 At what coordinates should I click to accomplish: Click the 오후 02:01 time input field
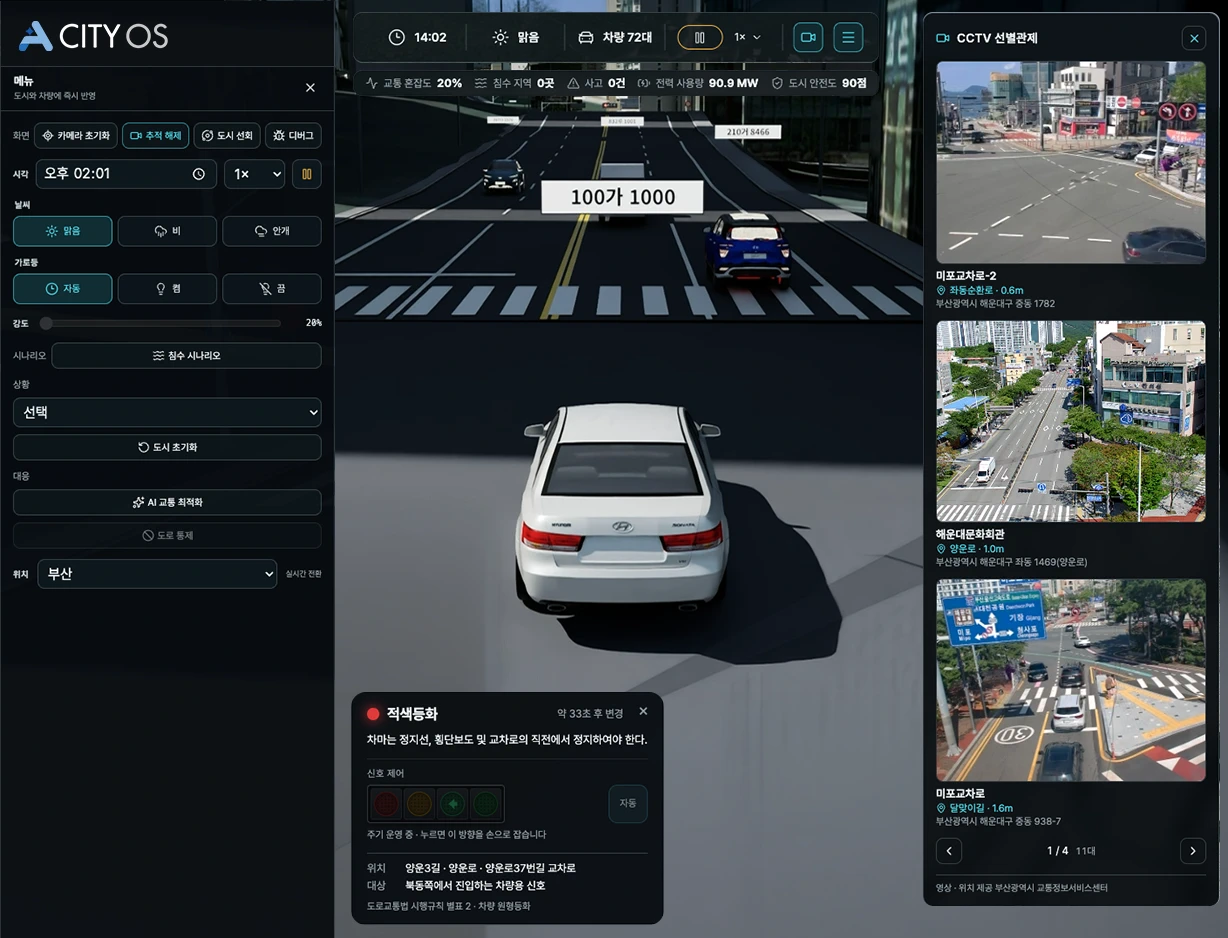tap(126, 174)
